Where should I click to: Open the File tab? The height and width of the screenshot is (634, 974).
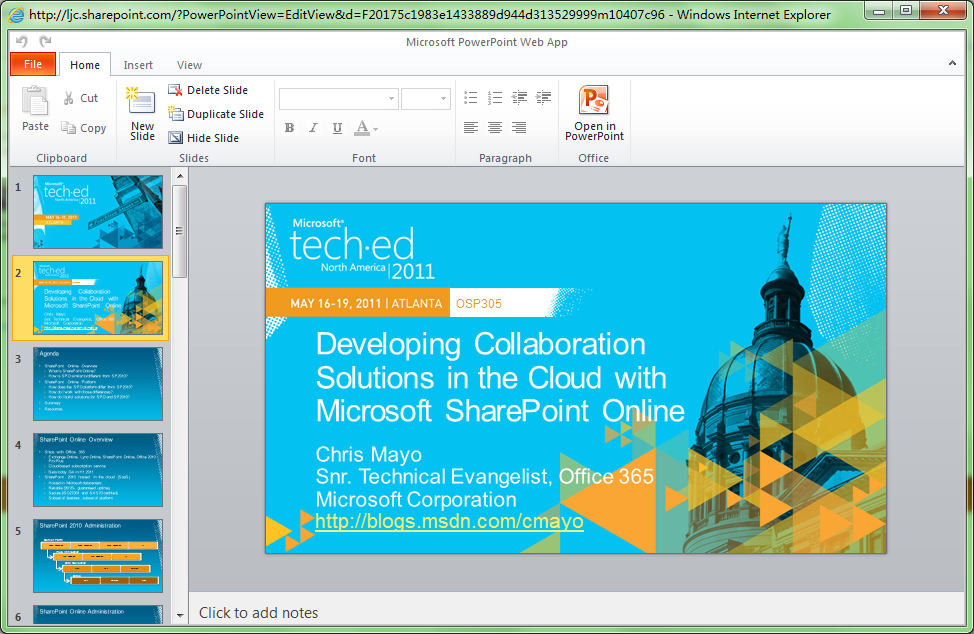[33, 64]
